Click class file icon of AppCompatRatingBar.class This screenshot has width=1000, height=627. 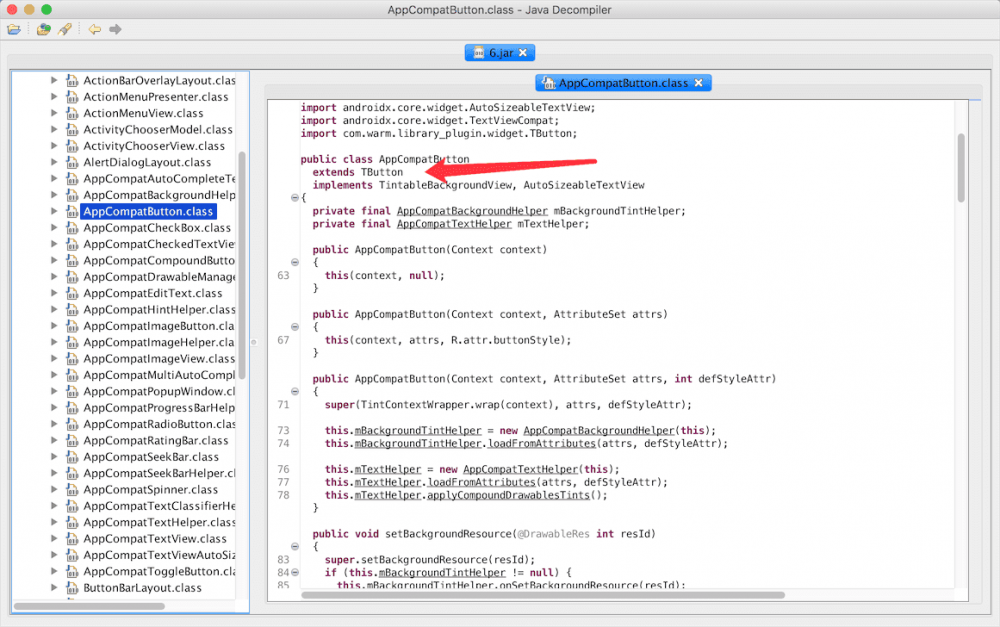tap(72, 441)
